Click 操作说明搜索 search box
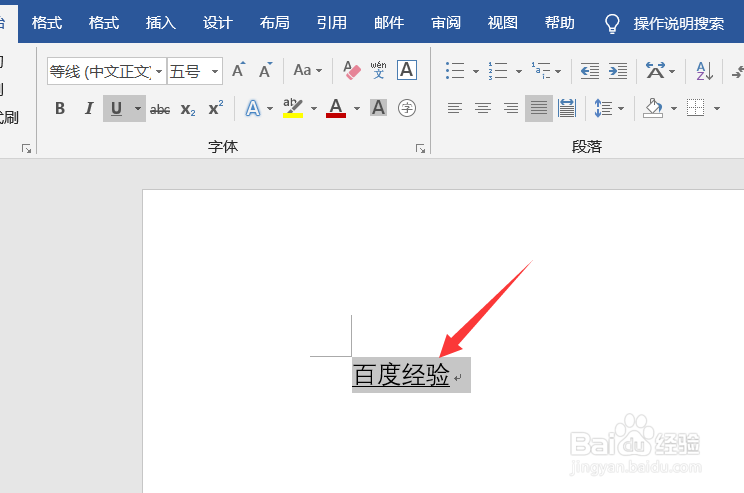The height and width of the screenshot is (493, 744). [x=679, y=23]
